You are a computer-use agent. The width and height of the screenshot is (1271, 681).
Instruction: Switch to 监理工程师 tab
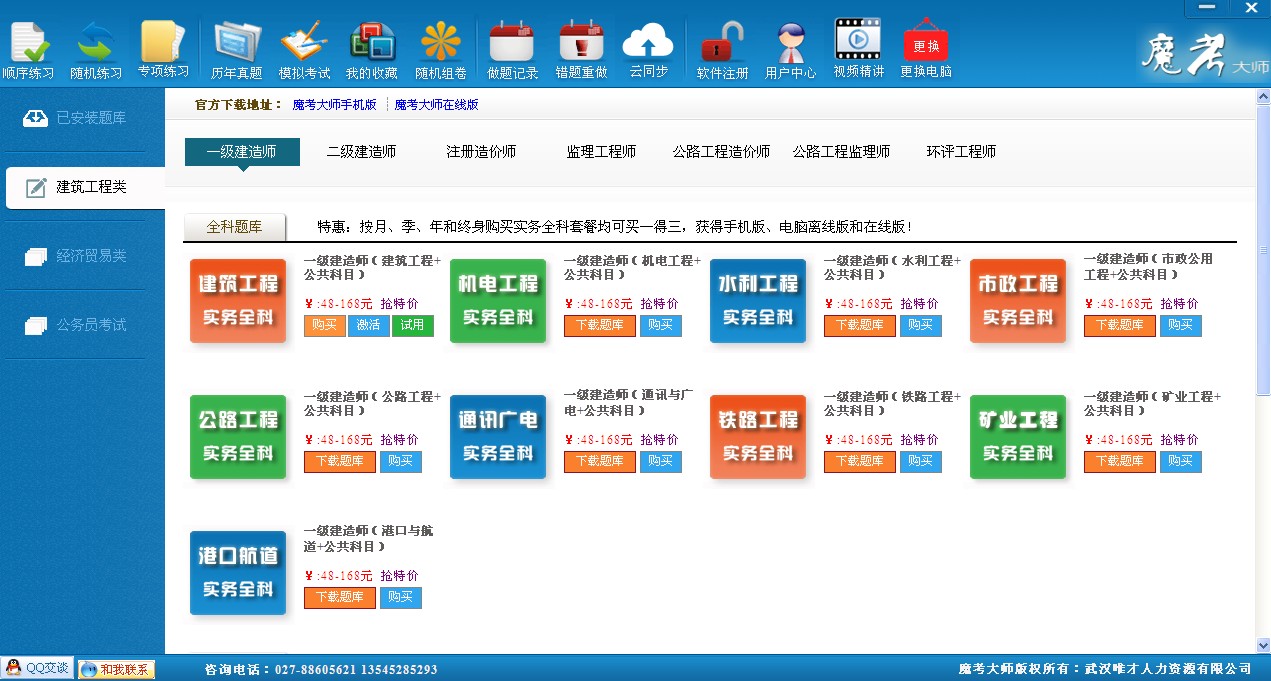601,152
